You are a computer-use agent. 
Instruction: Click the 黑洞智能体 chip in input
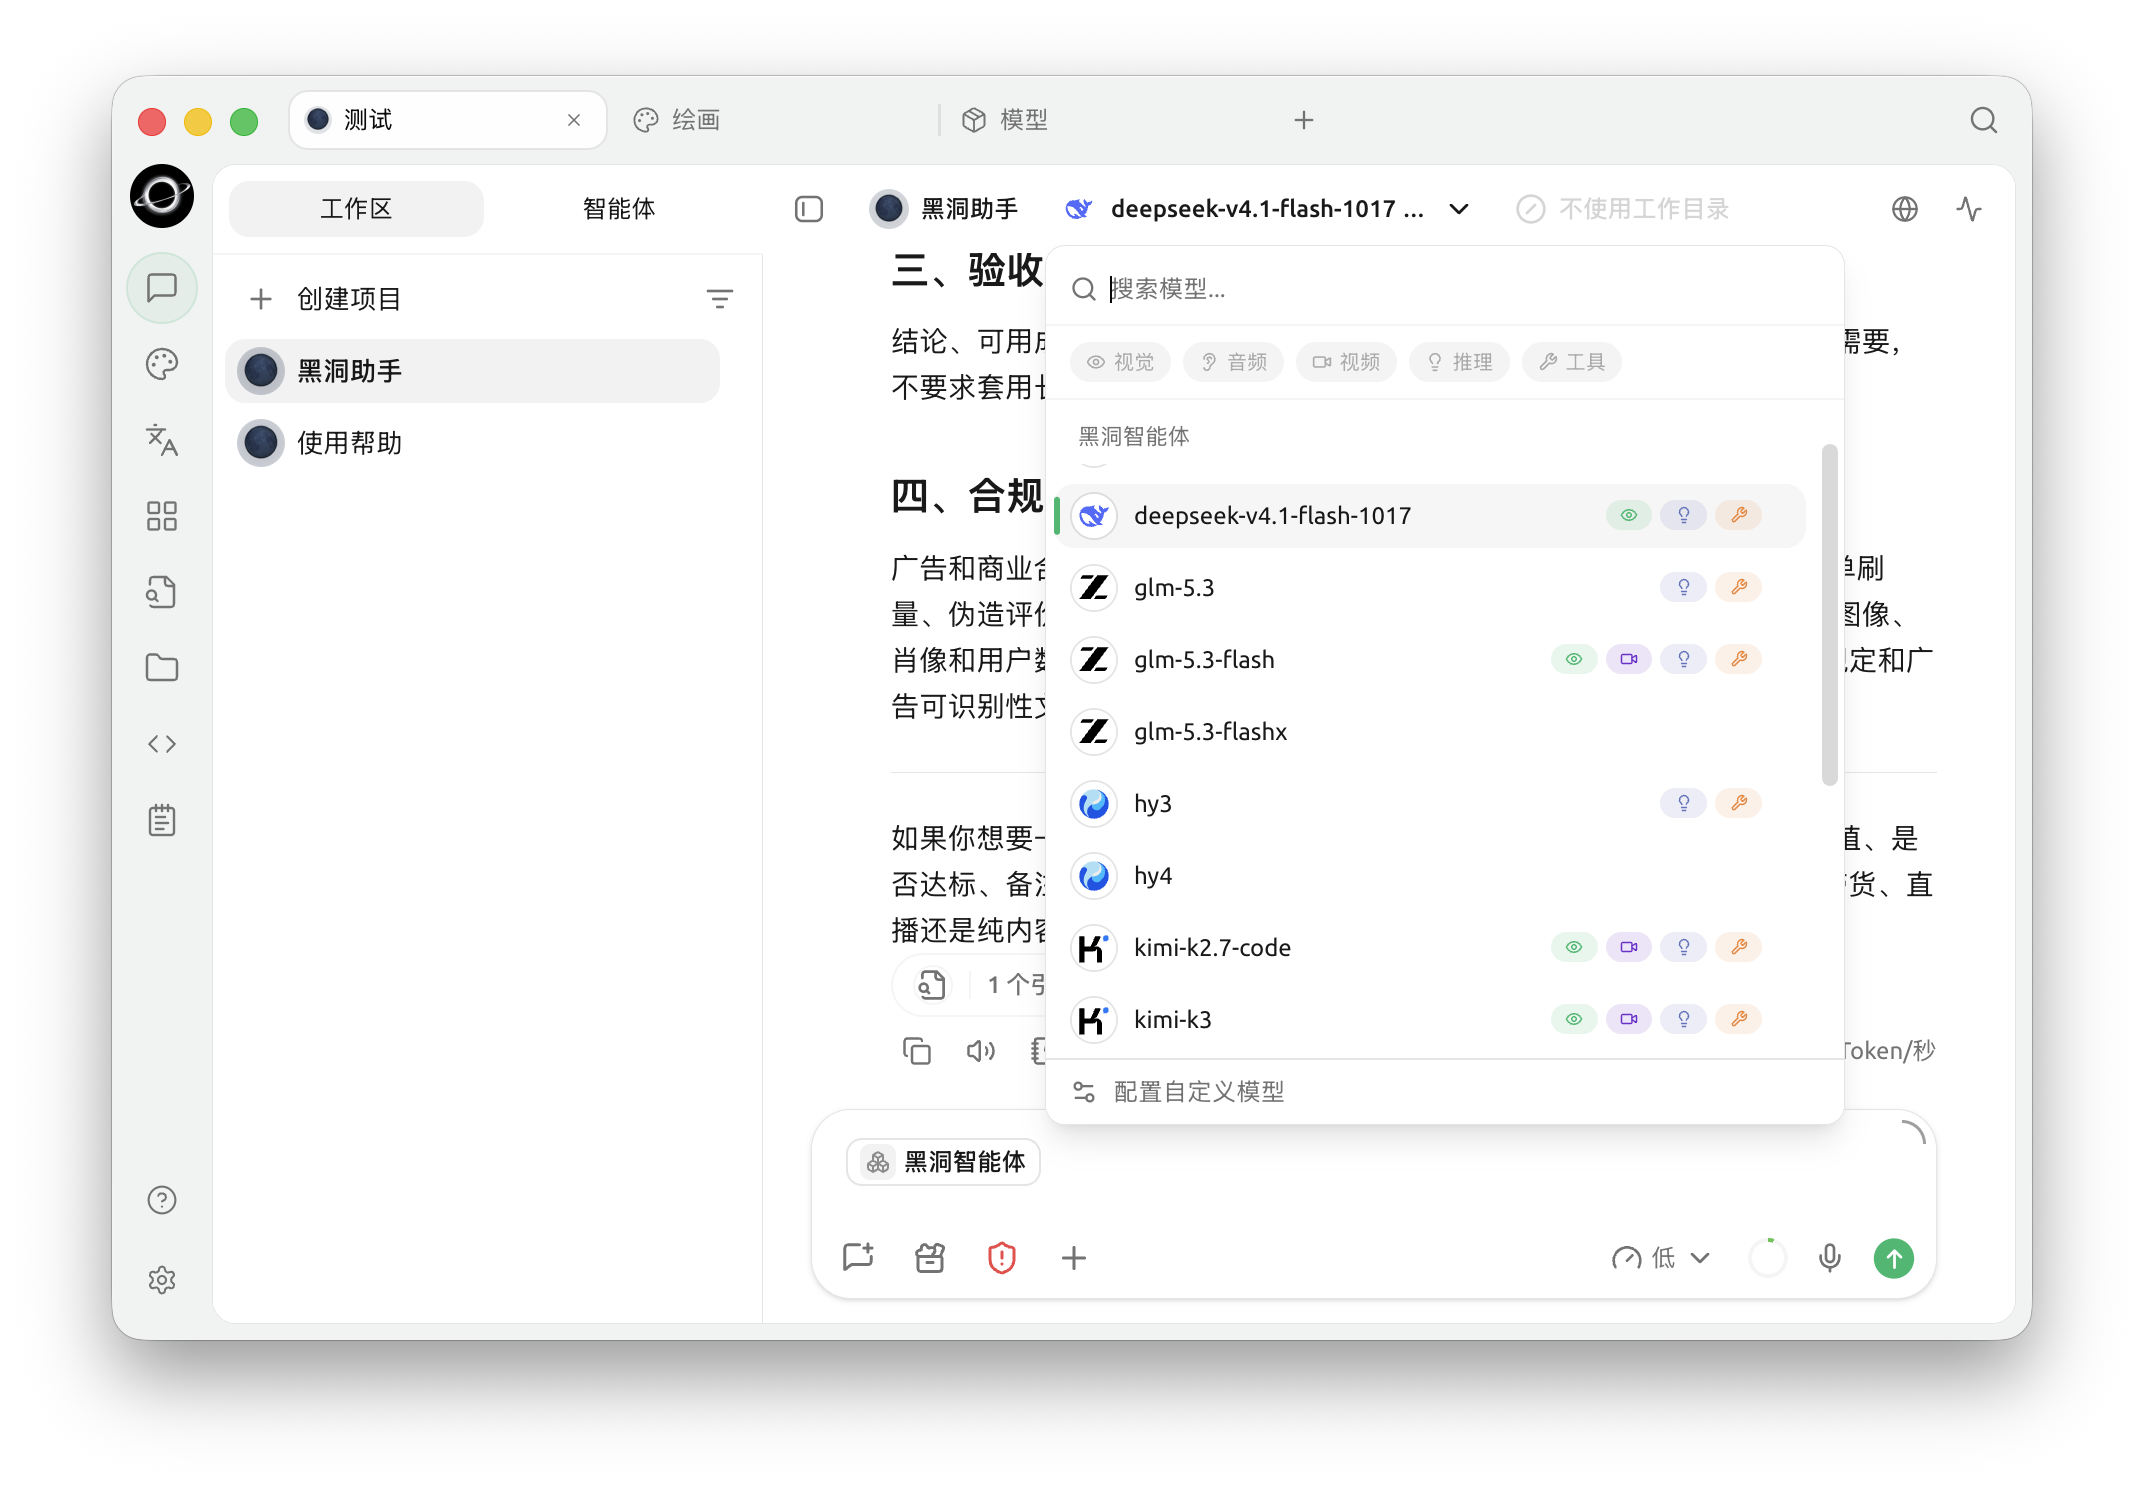coord(944,1162)
